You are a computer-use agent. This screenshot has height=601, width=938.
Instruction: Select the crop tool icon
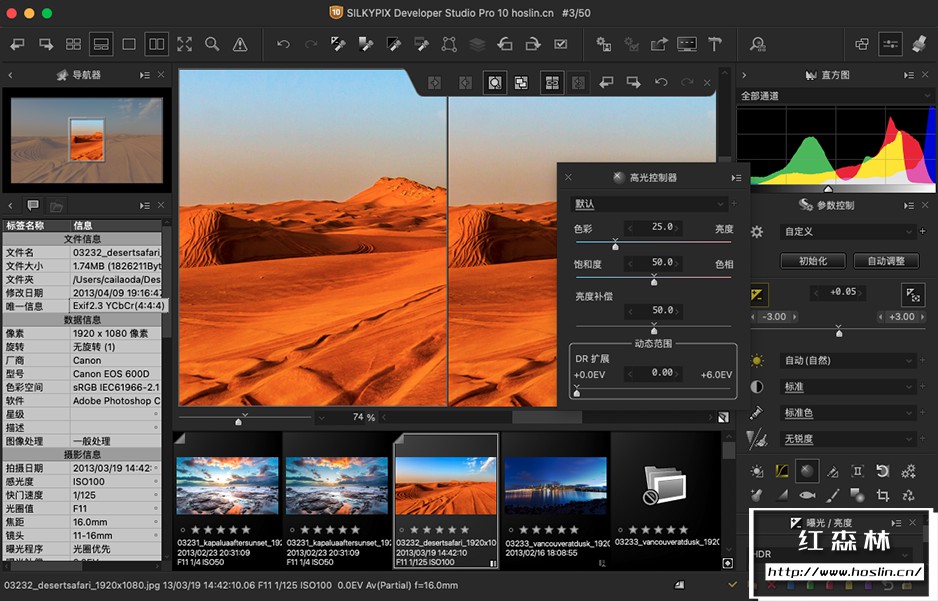(x=882, y=495)
